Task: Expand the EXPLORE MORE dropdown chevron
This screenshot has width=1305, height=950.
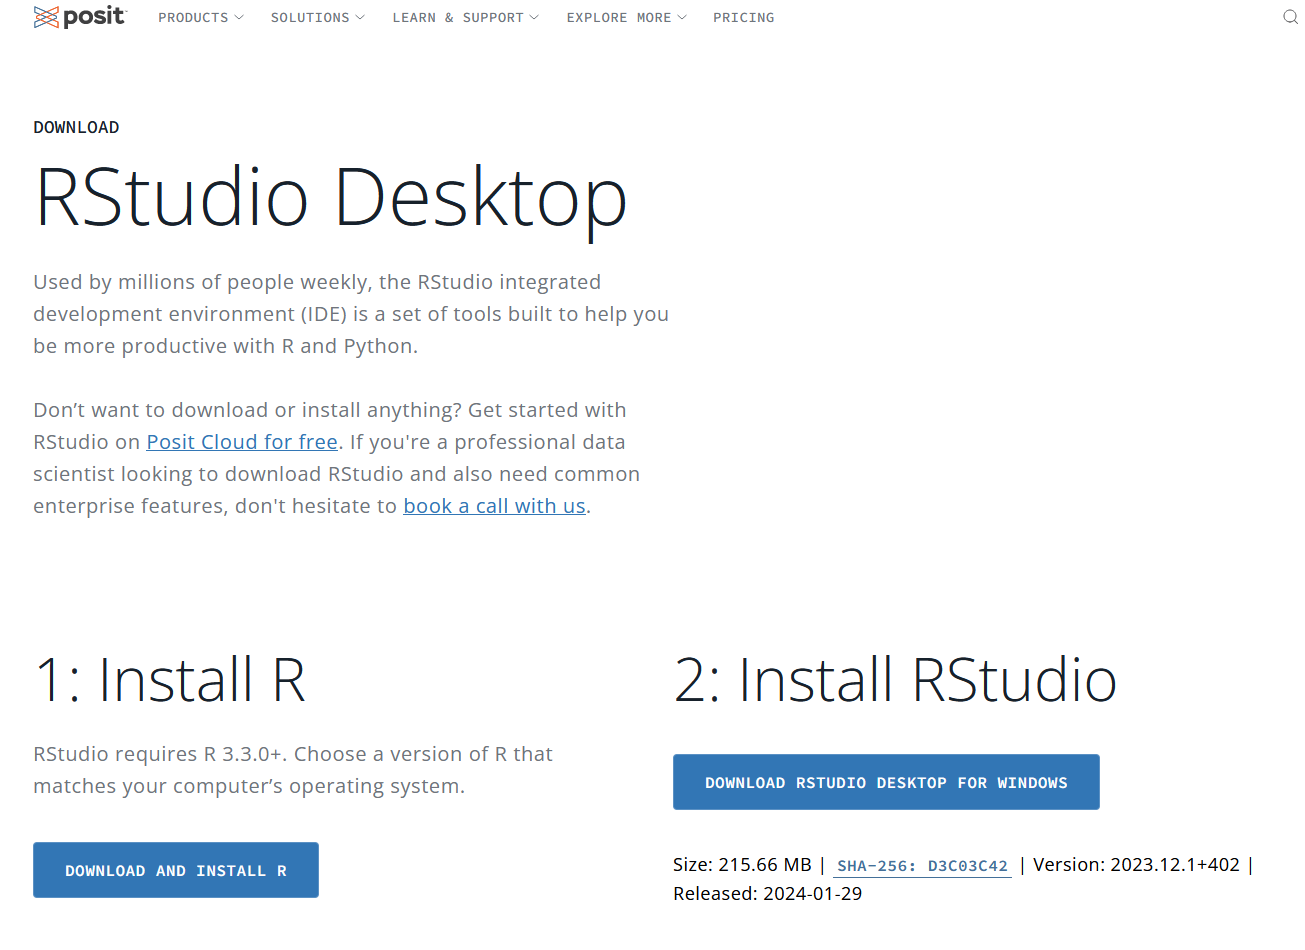Action: [x=682, y=17]
